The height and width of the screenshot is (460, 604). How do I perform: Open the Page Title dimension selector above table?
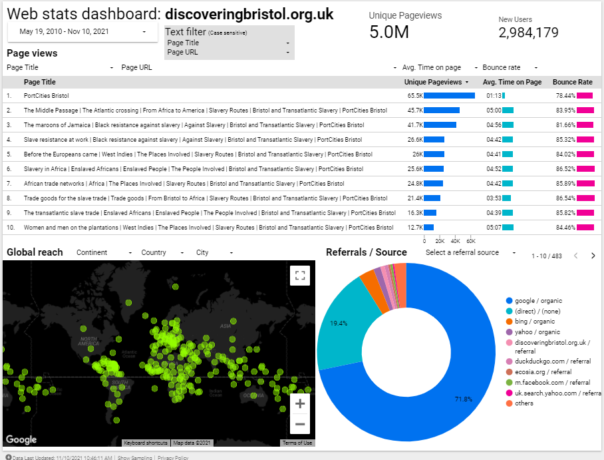60,67
